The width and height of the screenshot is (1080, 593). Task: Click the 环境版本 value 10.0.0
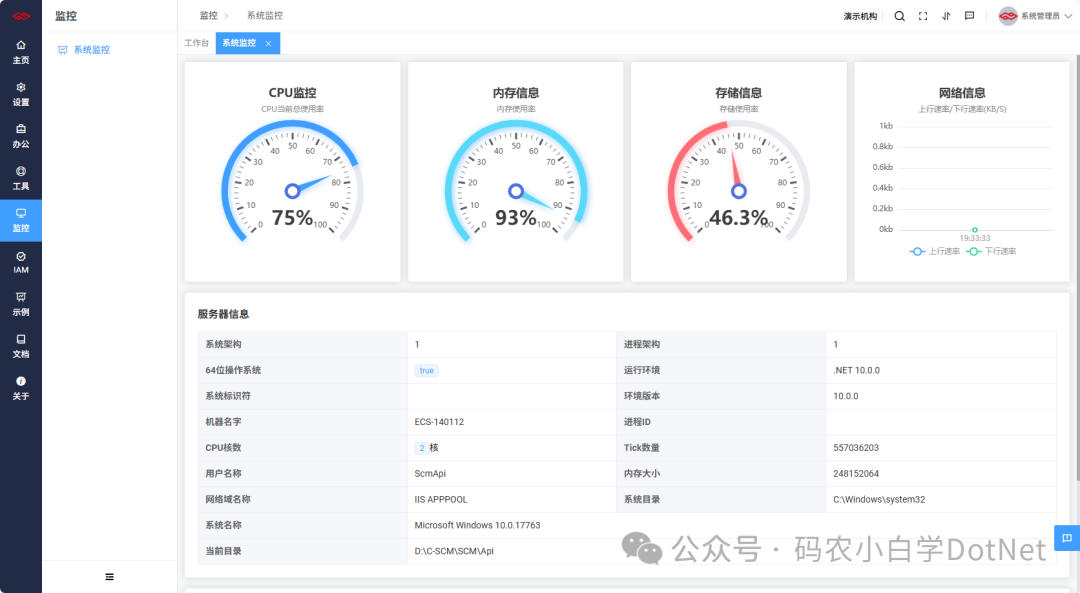pos(846,396)
